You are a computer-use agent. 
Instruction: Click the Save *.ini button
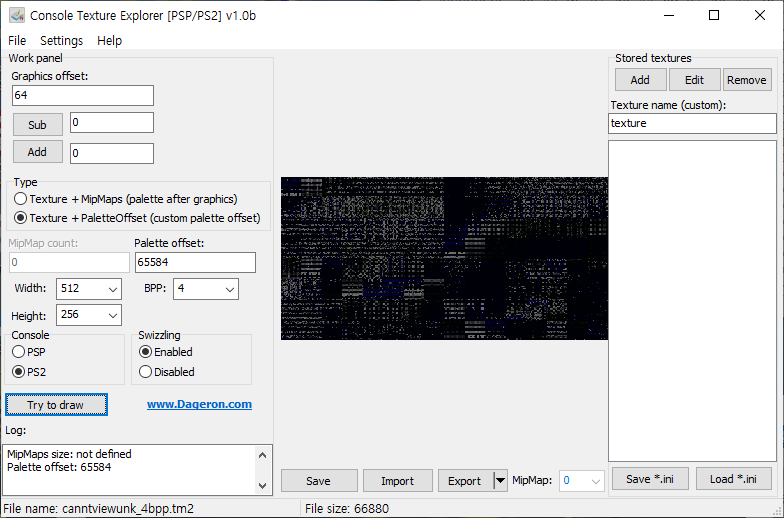(x=650, y=479)
